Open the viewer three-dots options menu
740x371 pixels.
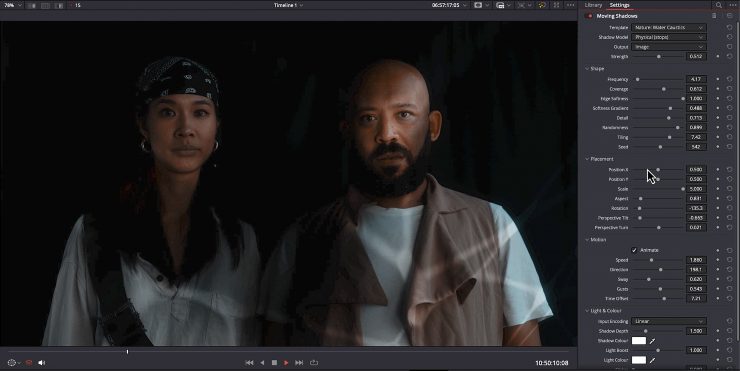[571, 5]
